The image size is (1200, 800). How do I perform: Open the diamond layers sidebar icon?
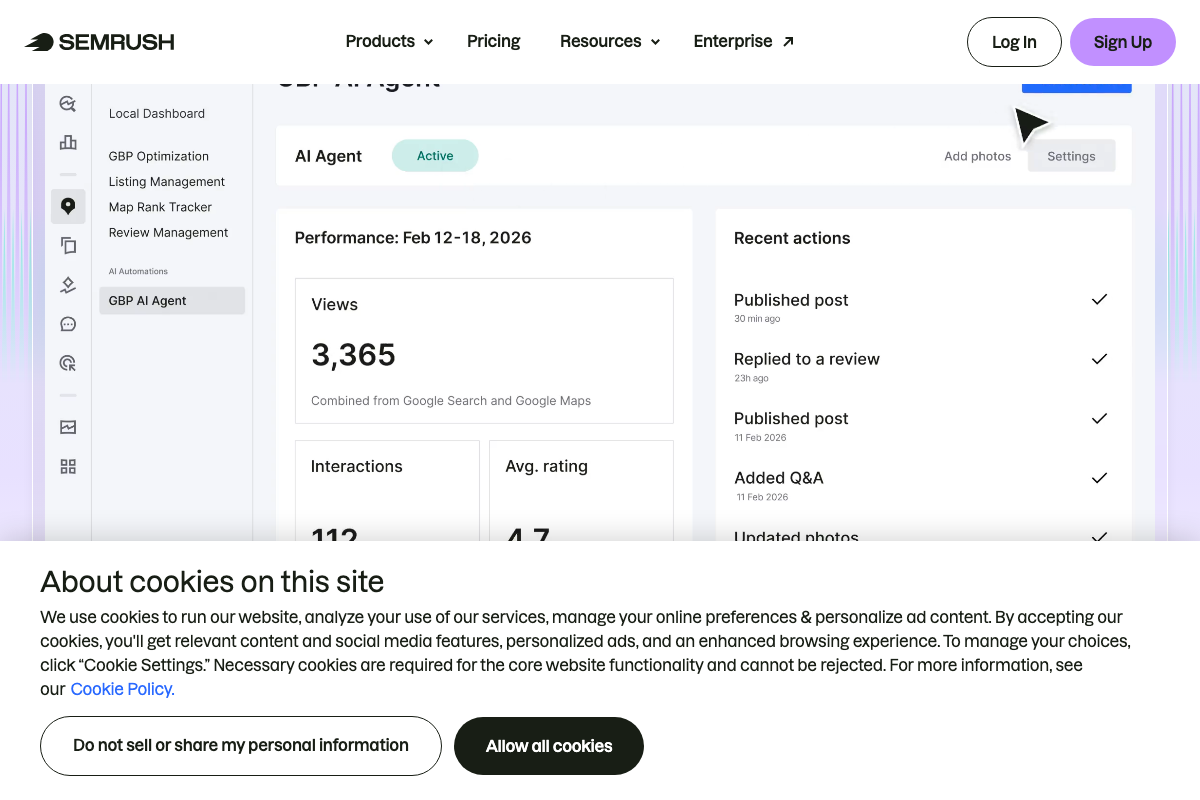point(68,285)
